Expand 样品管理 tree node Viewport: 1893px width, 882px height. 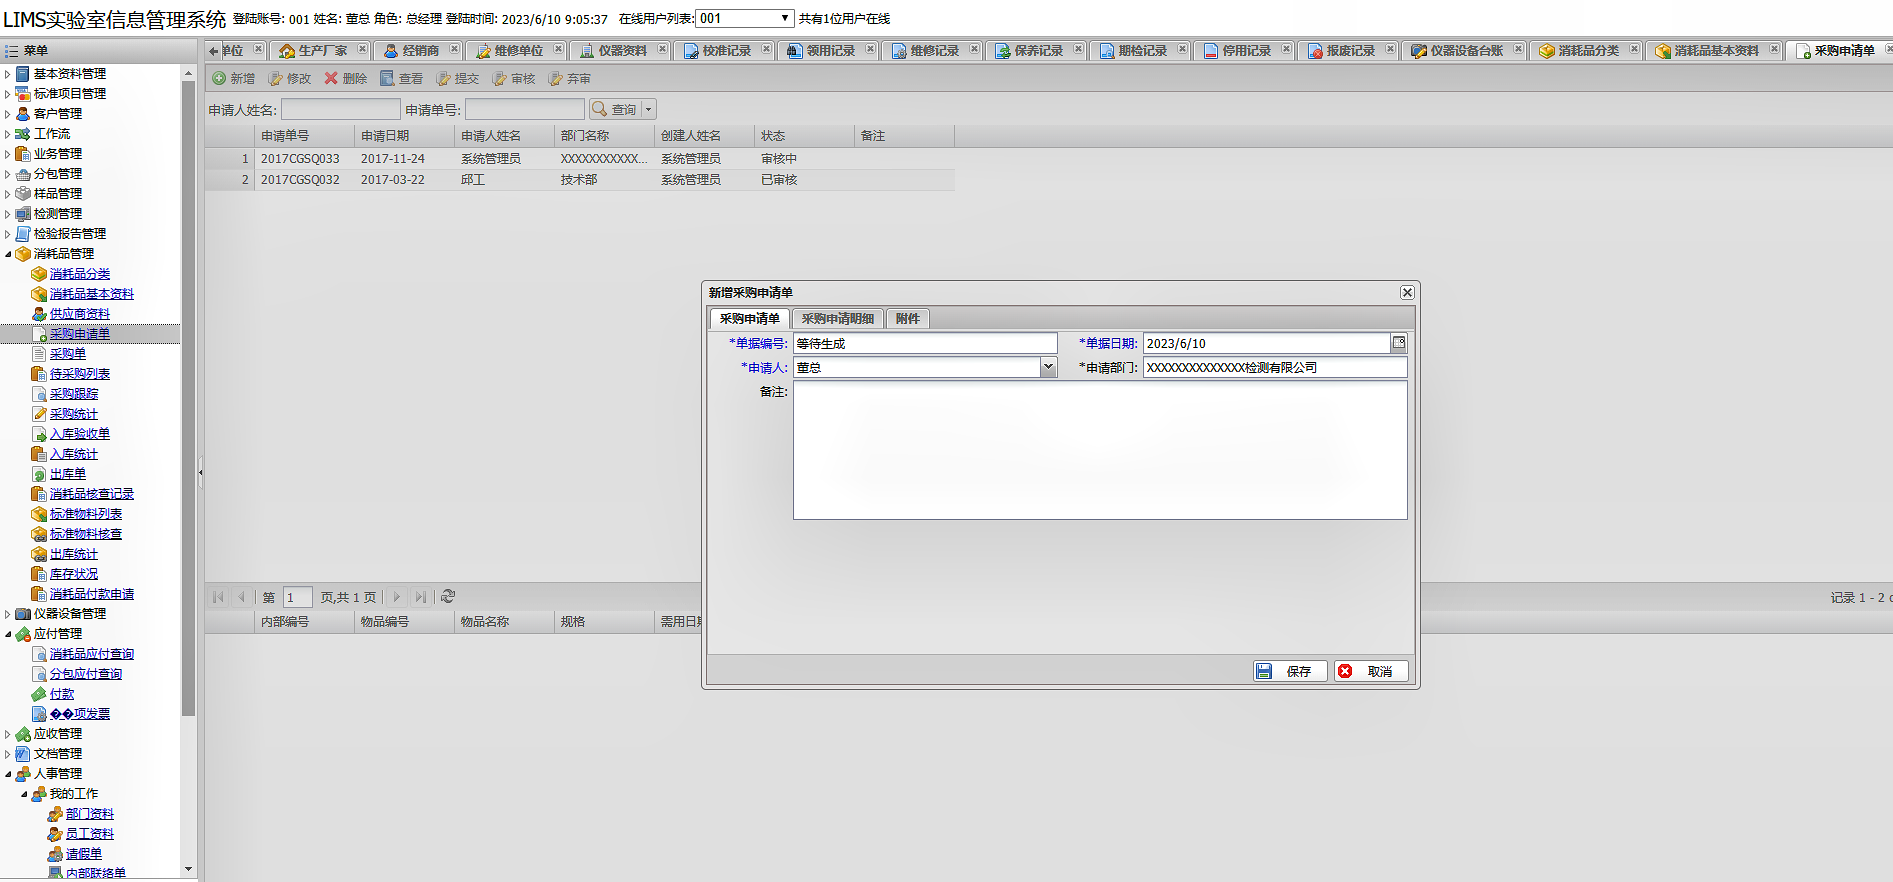coord(8,194)
